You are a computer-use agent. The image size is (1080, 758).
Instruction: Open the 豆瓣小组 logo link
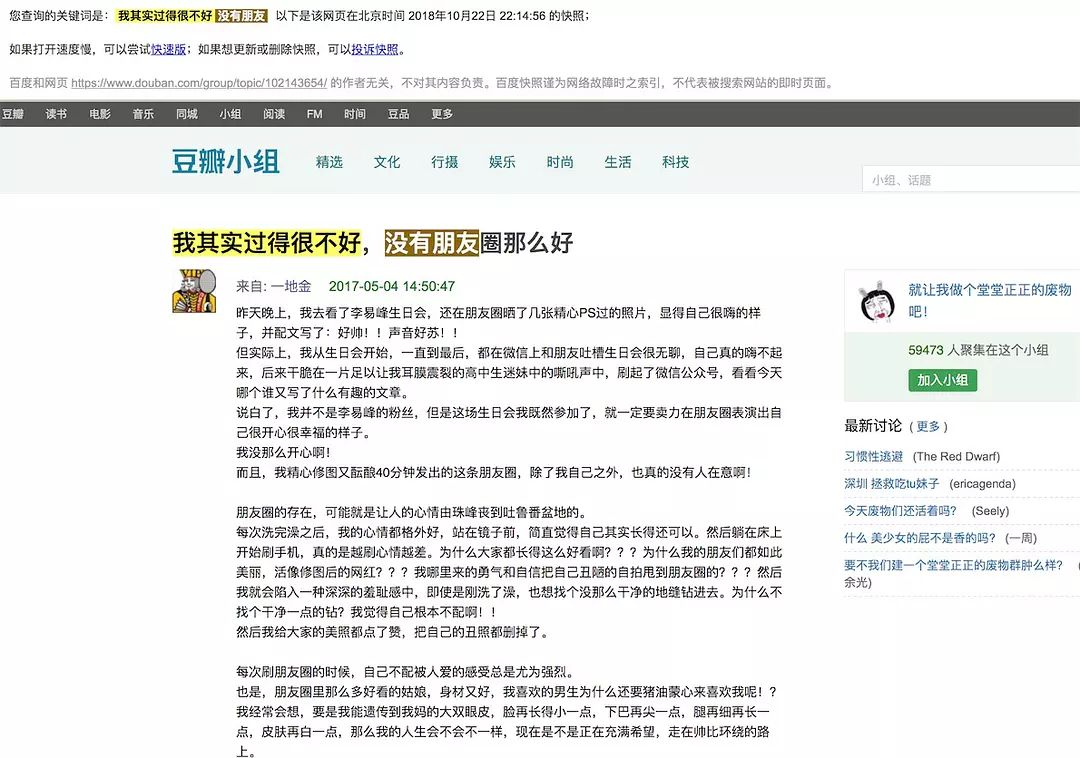pos(225,162)
